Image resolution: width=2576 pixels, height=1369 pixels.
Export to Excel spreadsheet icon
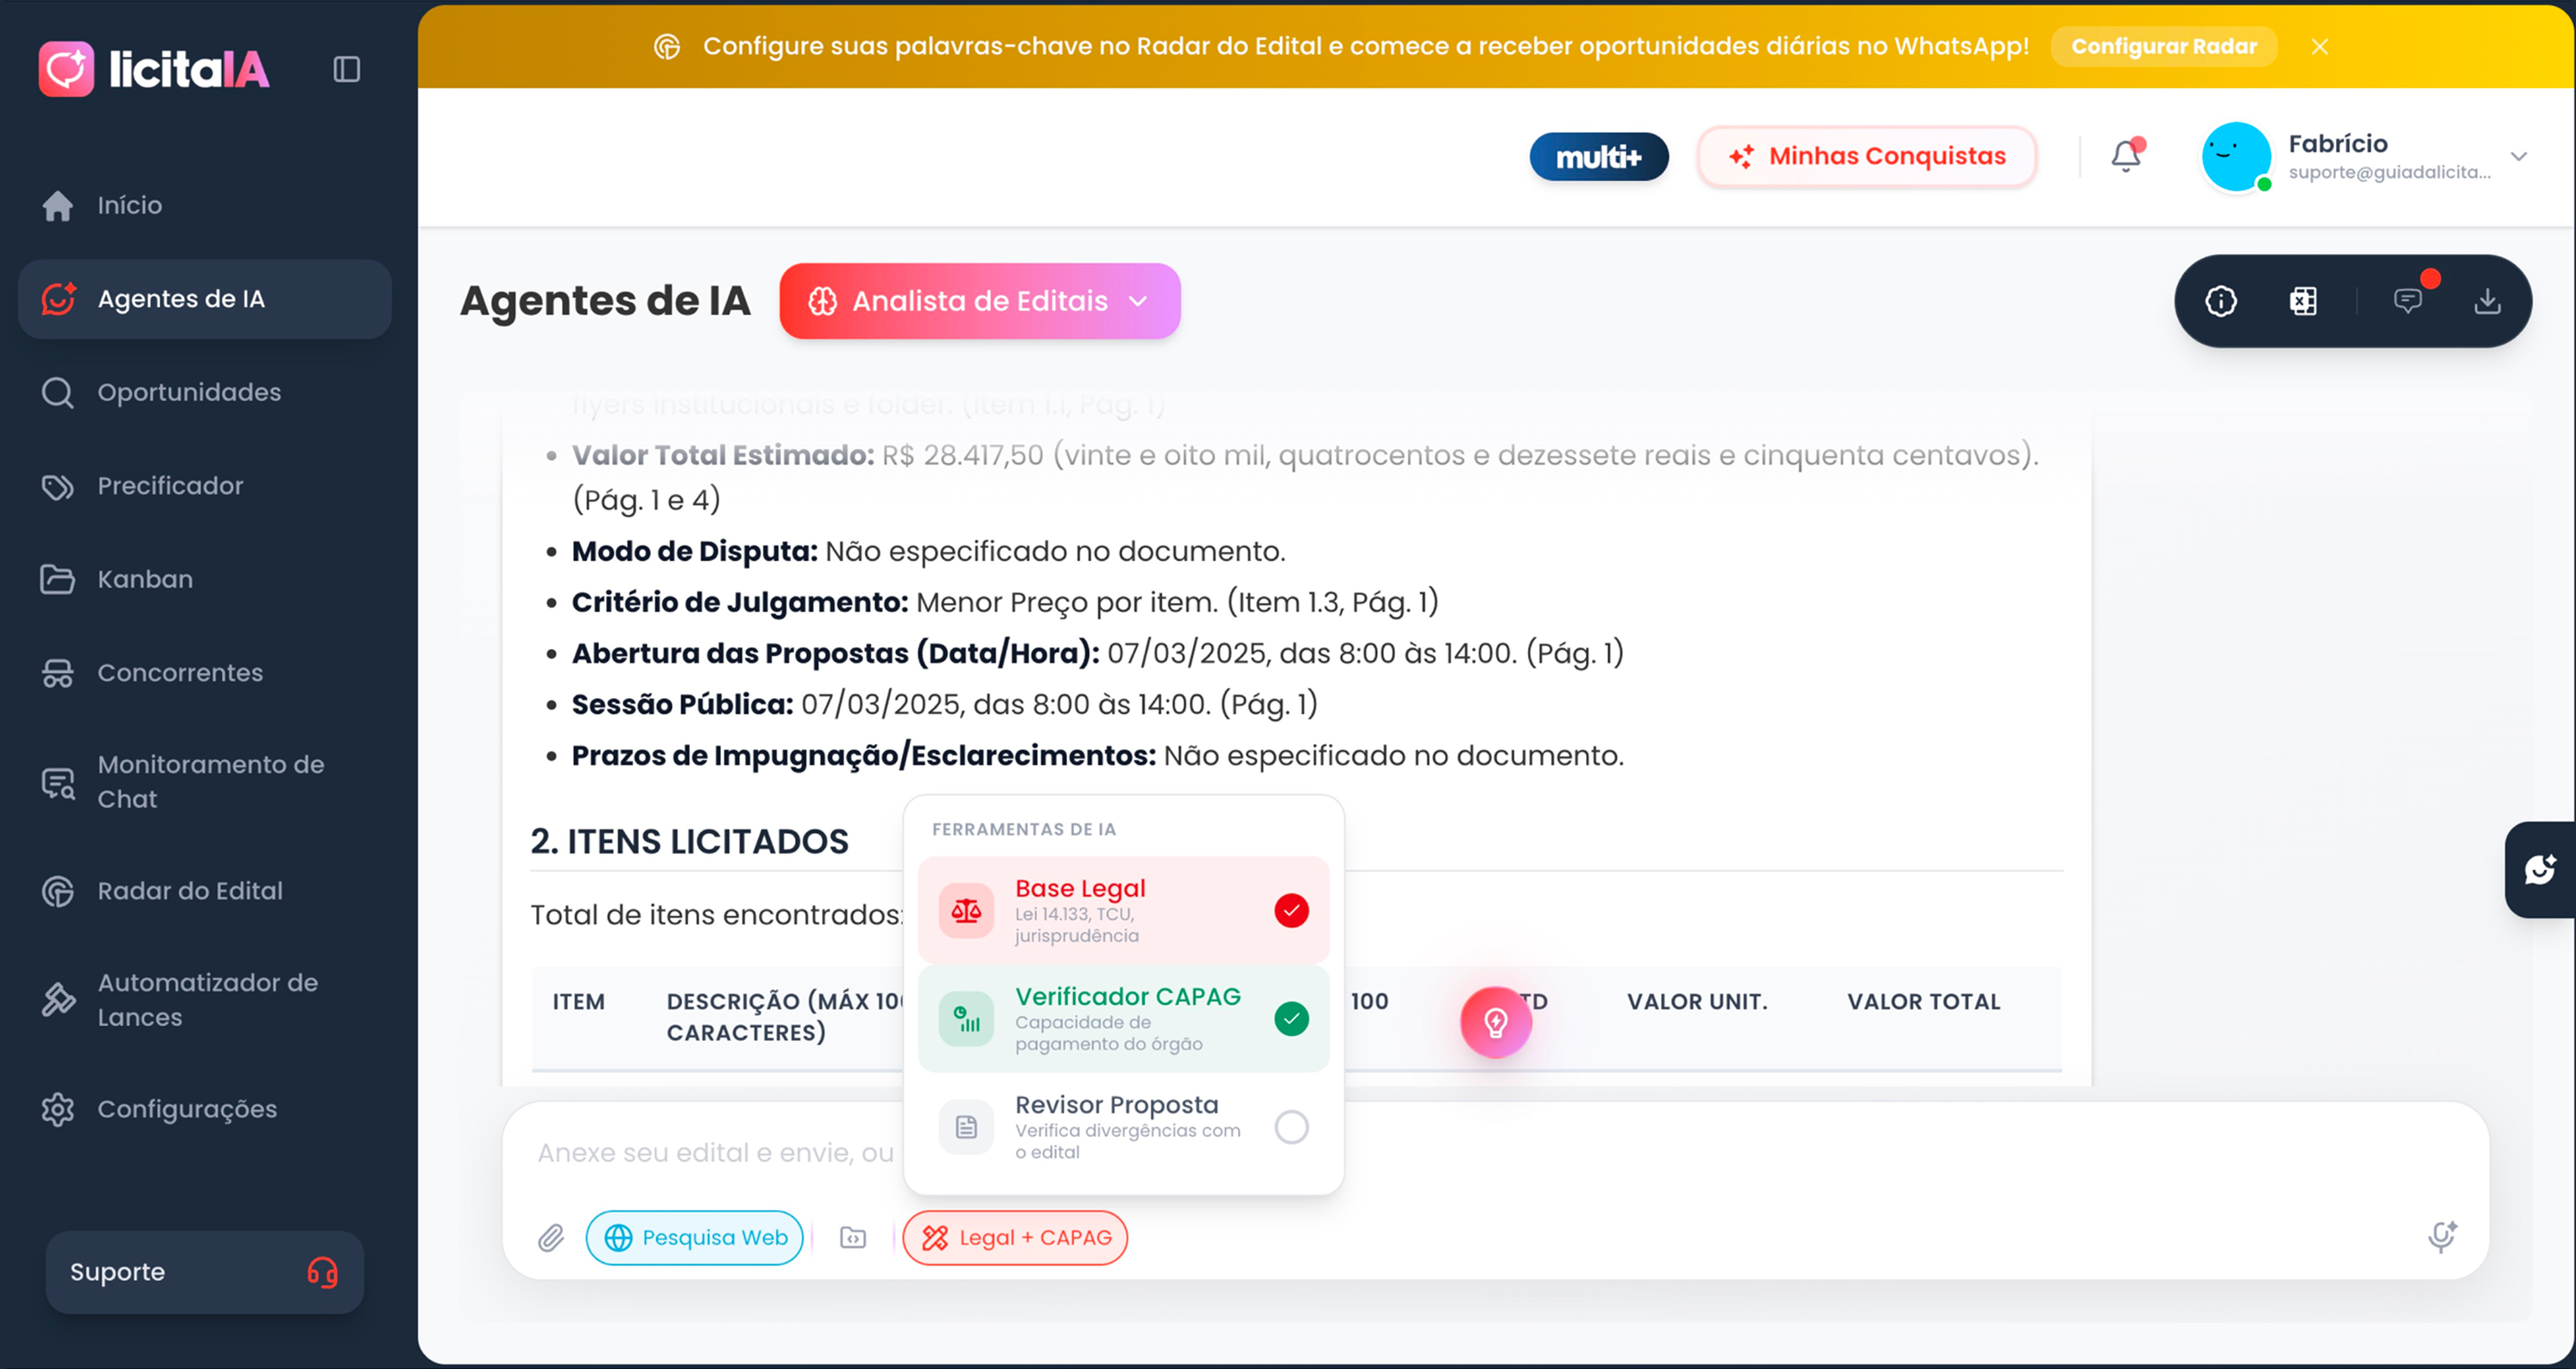[x=2302, y=301]
